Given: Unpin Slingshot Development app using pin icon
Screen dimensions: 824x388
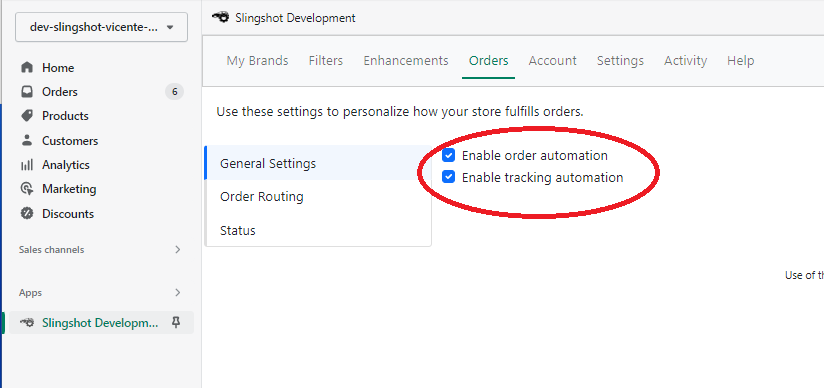Looking at the screenshot, I should tap(177, 322).
